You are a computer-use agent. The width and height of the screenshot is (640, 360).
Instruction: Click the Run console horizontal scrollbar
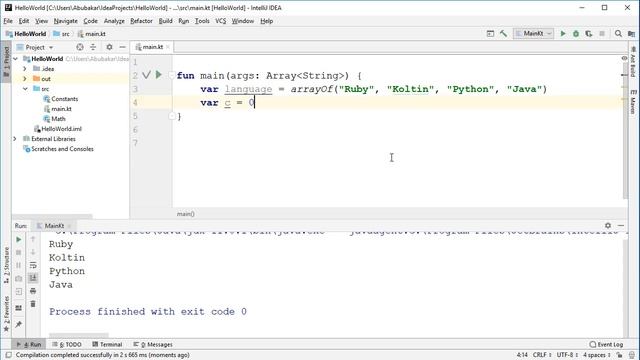[78, 335]
